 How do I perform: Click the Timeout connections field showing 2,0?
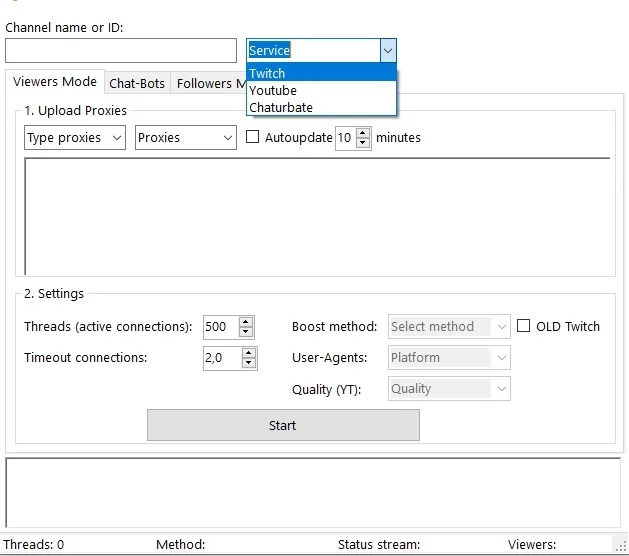point(223,358)
